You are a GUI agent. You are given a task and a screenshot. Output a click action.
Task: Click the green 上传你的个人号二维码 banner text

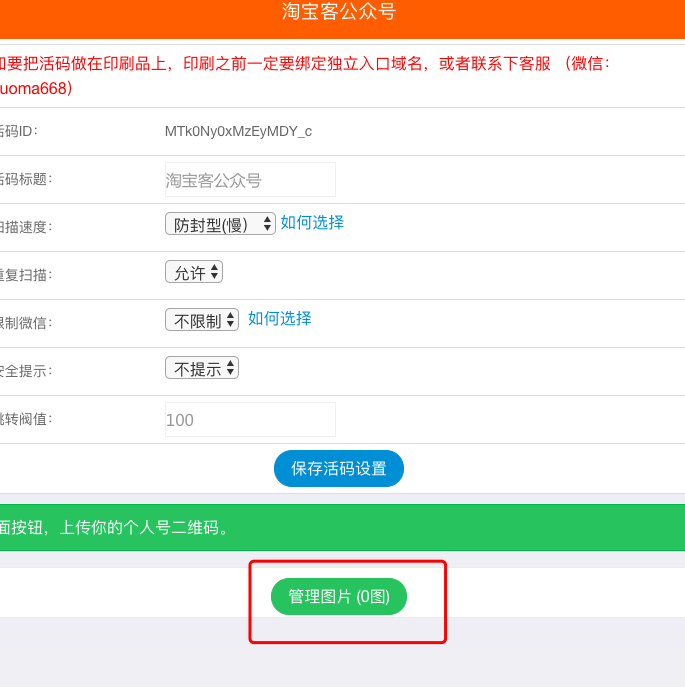(114, 528)
